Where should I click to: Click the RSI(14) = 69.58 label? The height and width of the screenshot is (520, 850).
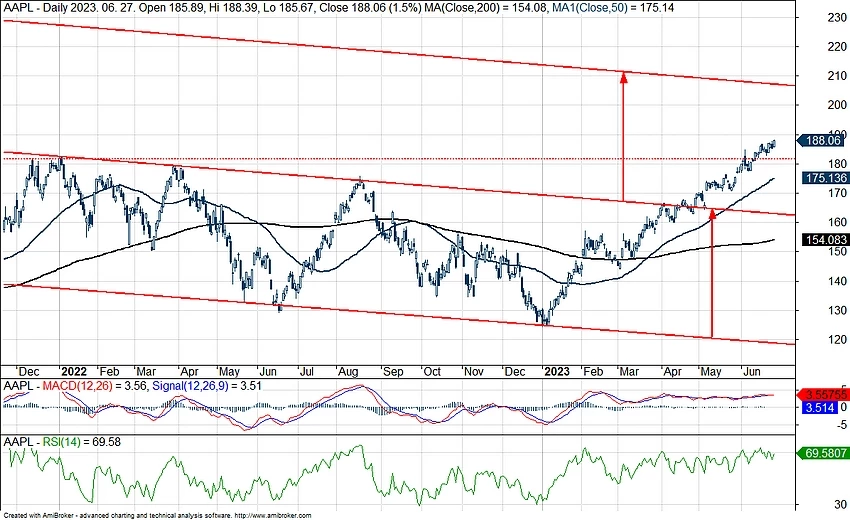pyautogui.click(x=82, y=442)
